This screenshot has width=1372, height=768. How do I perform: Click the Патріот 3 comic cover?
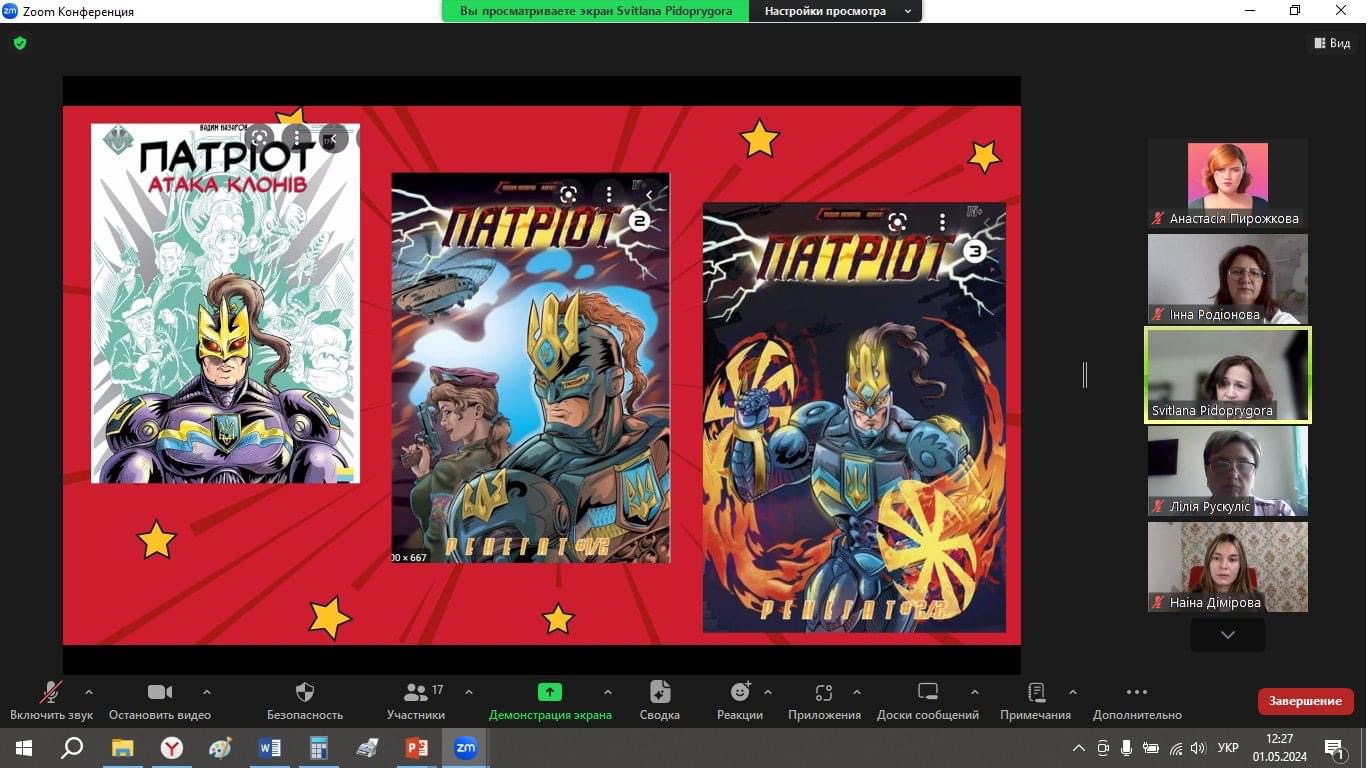pos(854,417)
